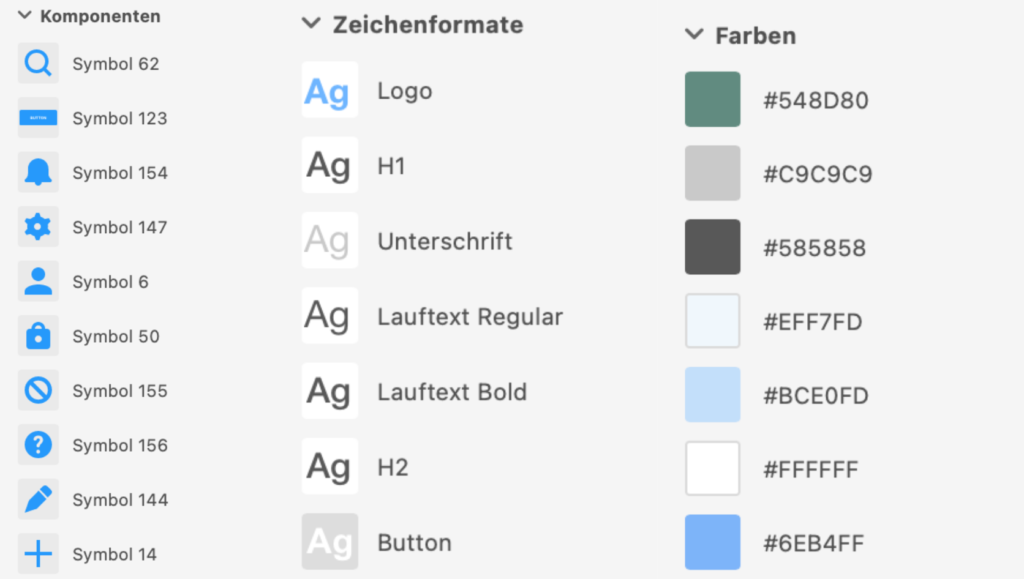Viewport: 1024px width, 579px height.
Task: Click the pencil icon for Symbol 144
Action: pos(38,500)
